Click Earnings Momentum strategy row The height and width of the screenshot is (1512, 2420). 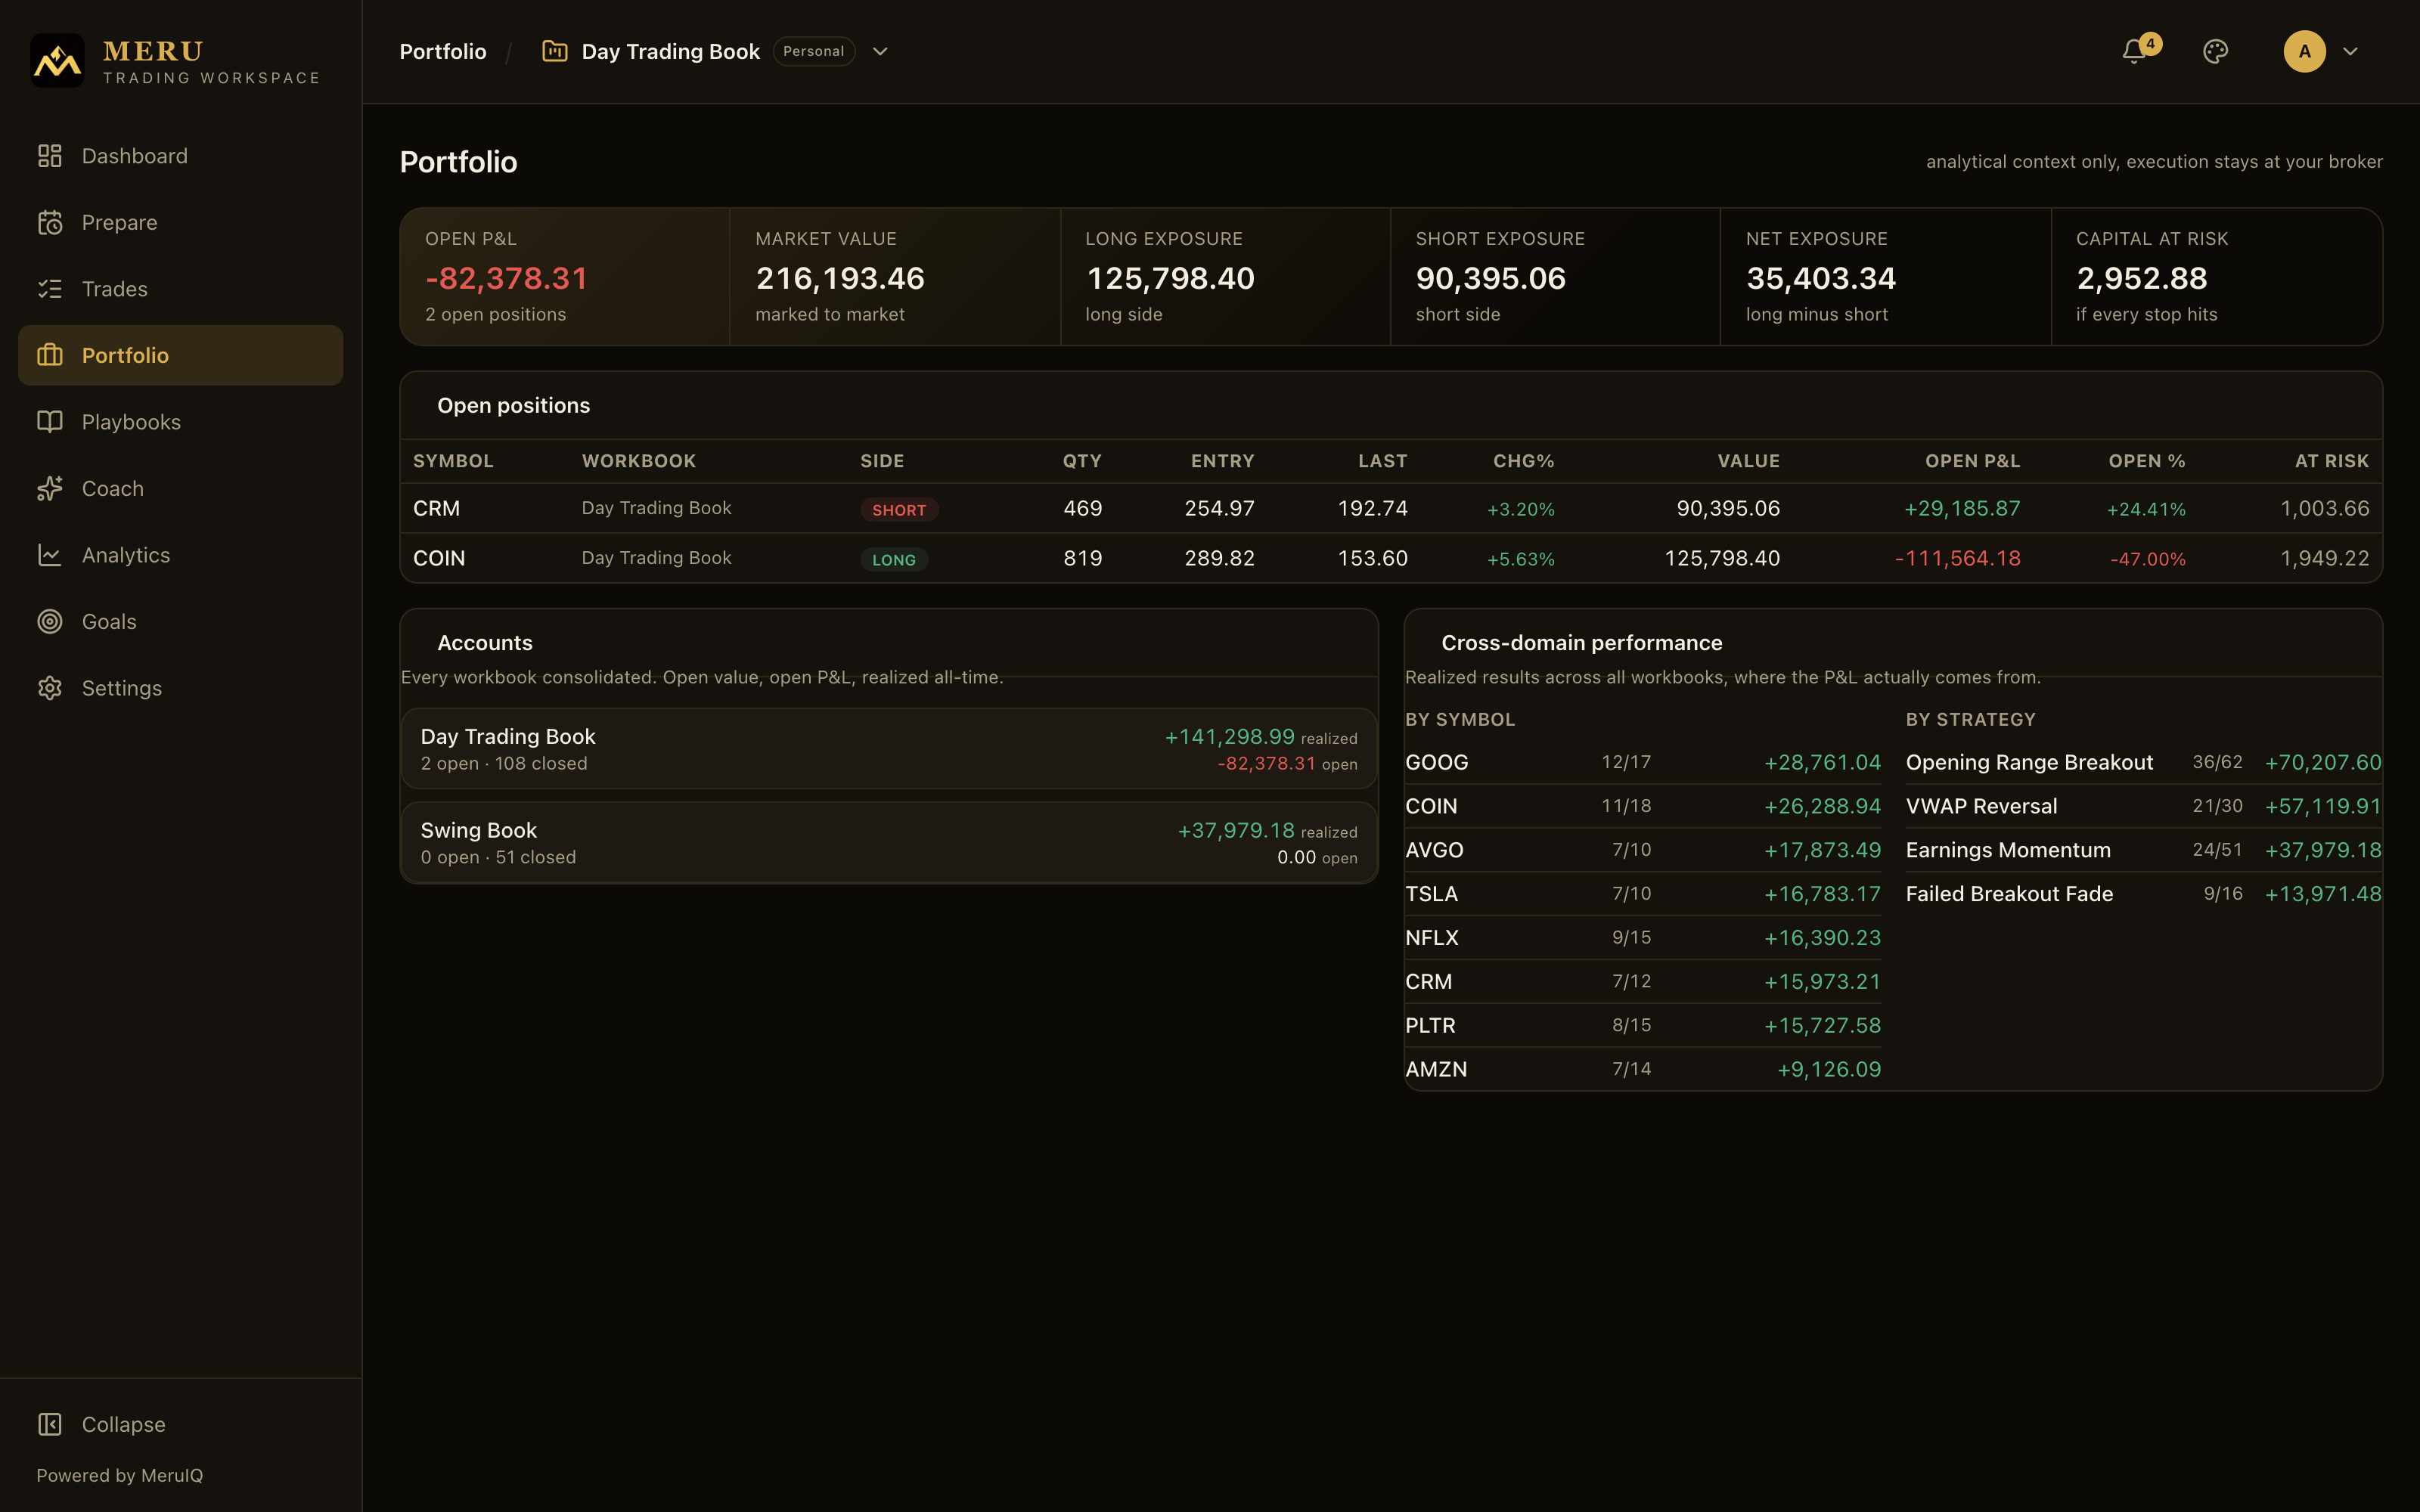[x=2143, y=850]
